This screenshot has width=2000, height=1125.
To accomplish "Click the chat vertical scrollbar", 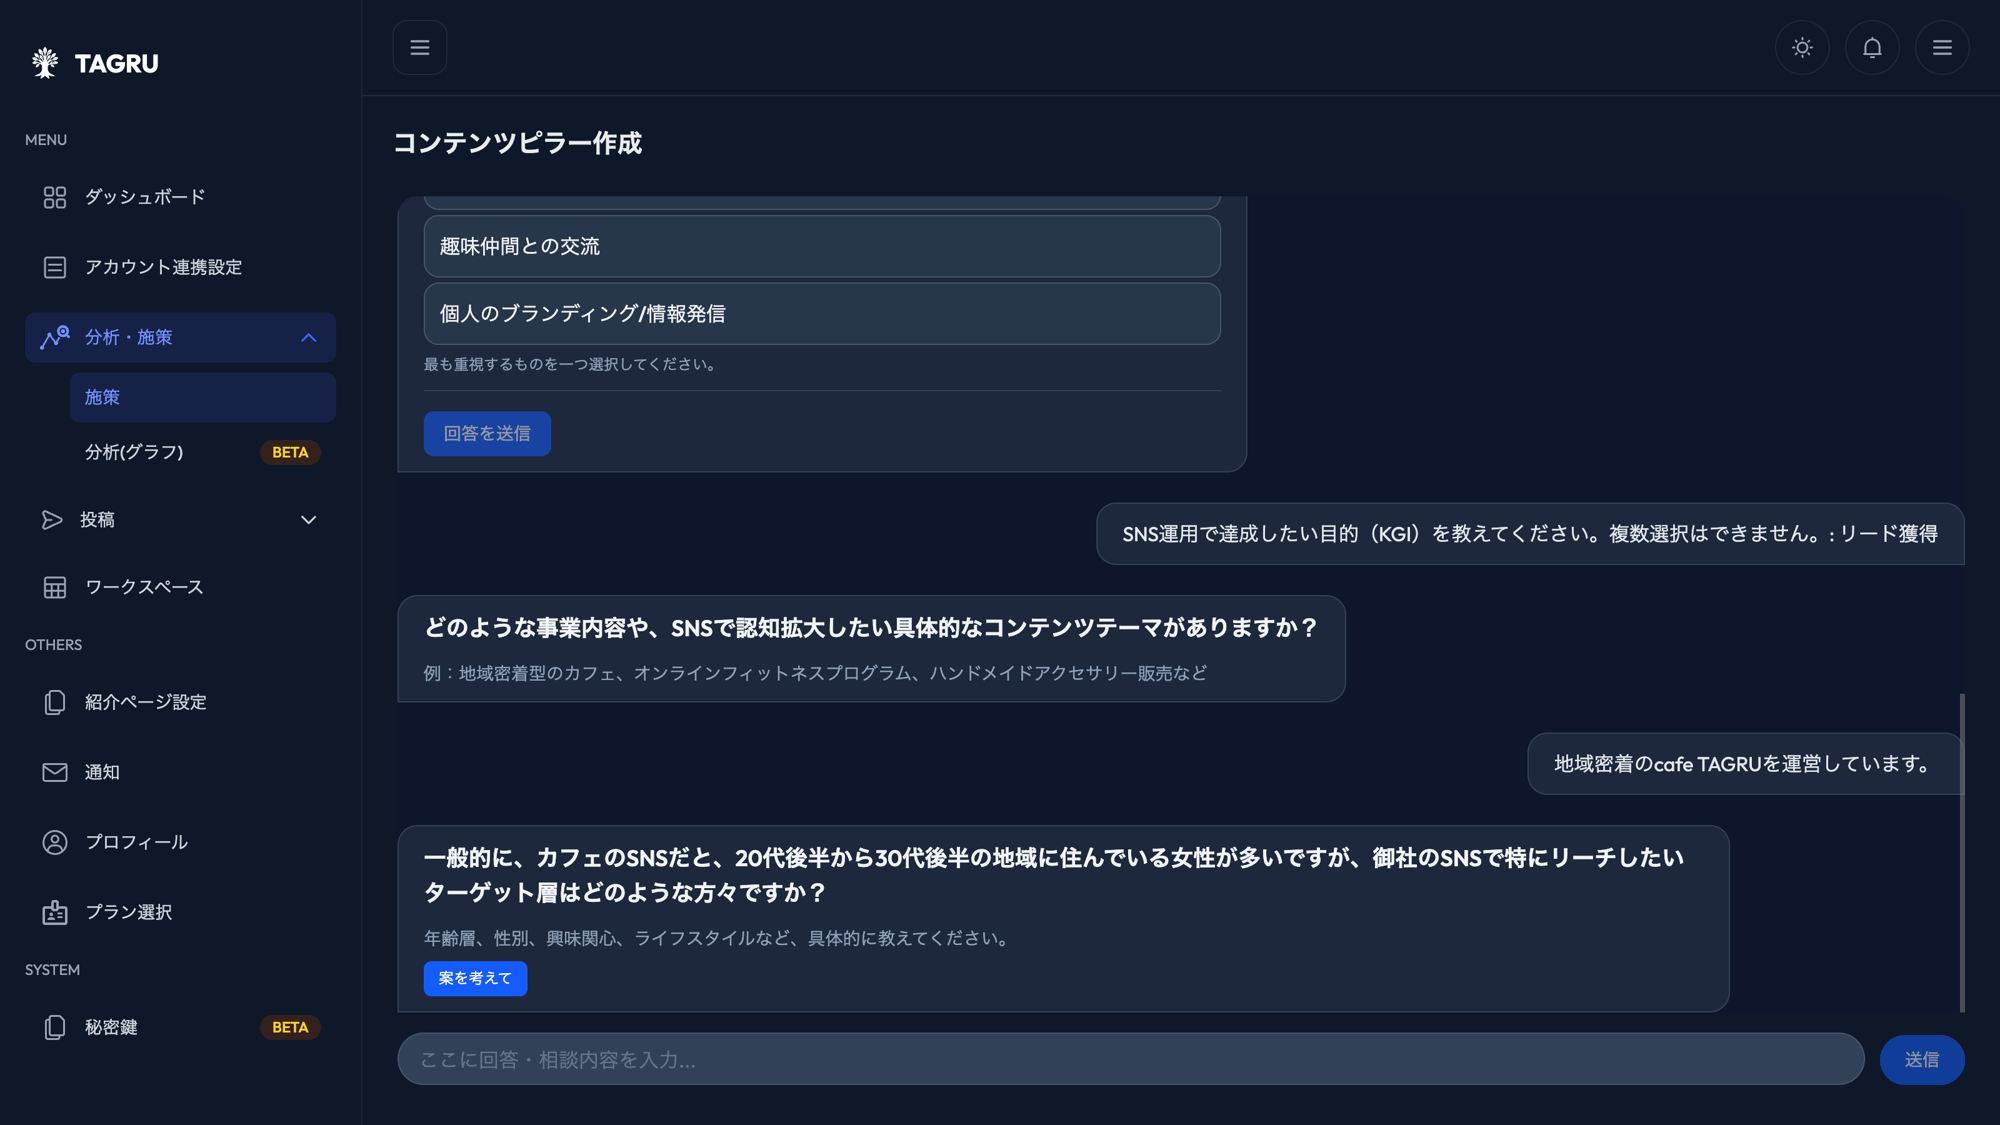I will coord(1962,850).
